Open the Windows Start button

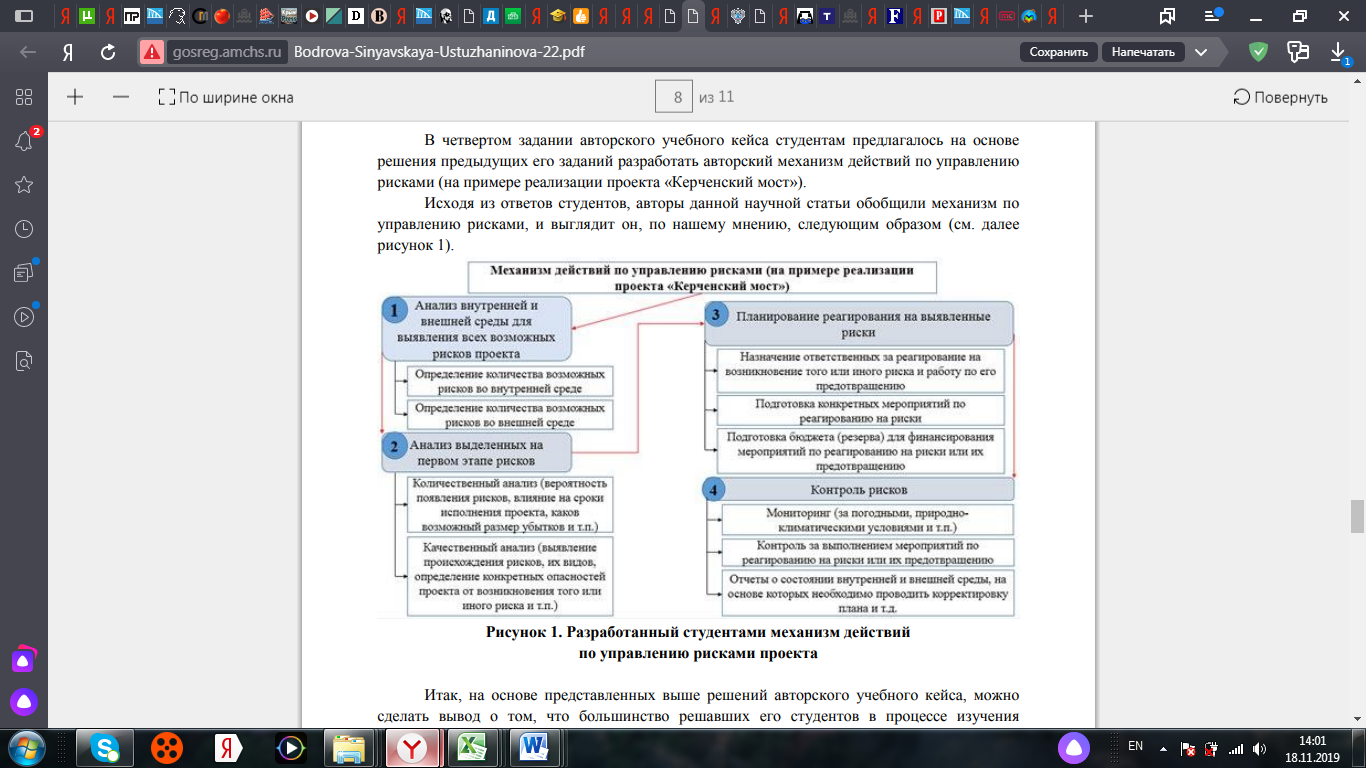coord(25,747)
